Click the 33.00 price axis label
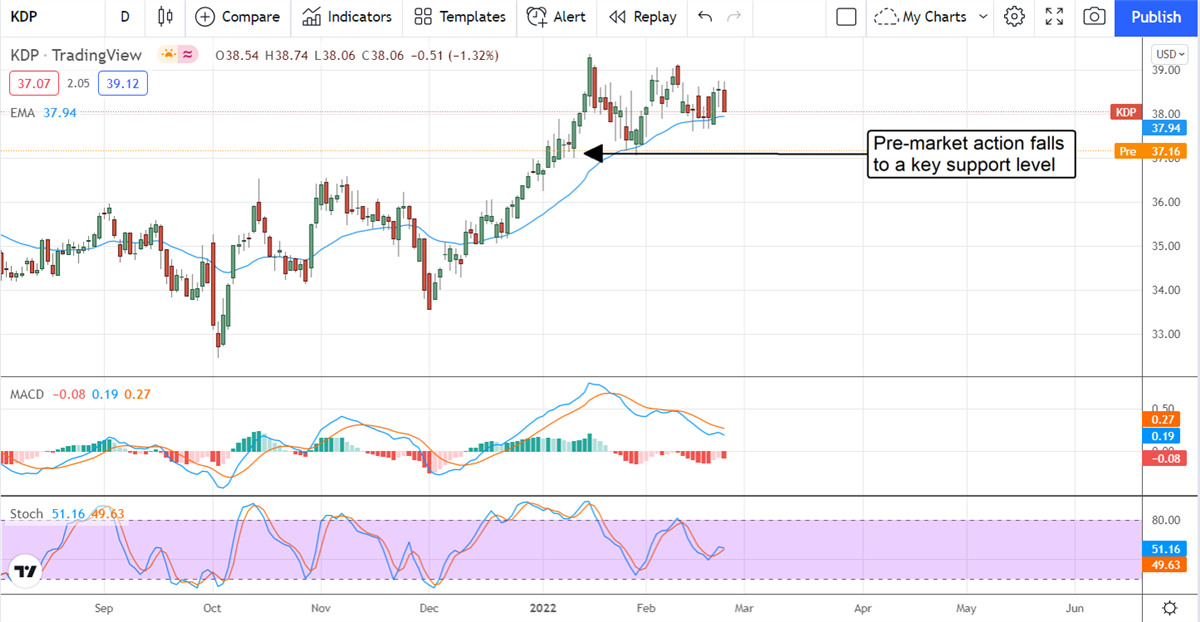This screenshot has height=622, width=1200. pos(1168,335)
